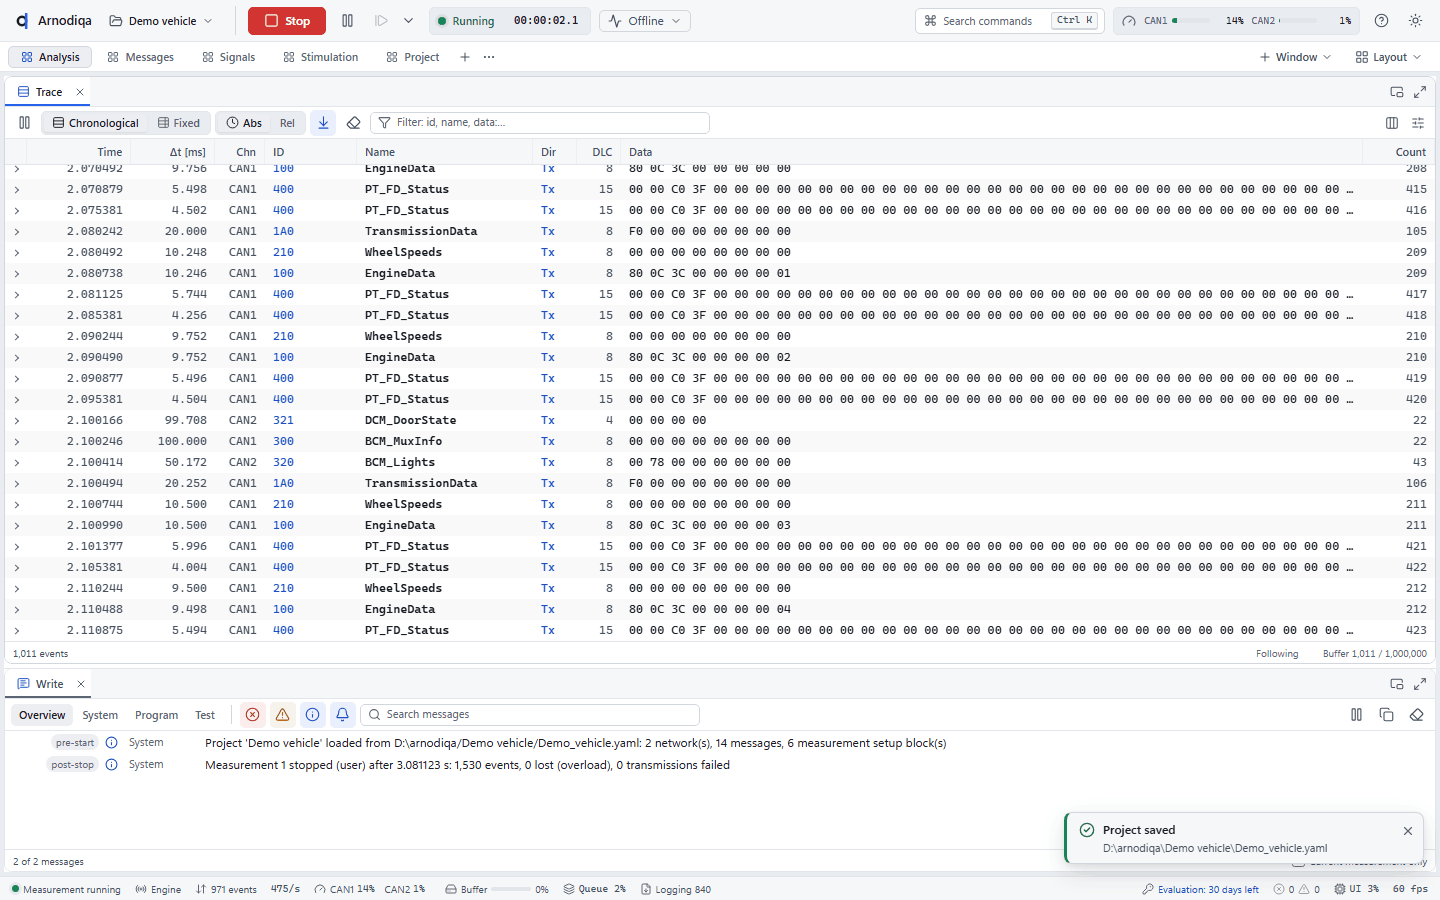This screenshot has width=1440, height=900.
Task: Pause the Write panel output
Action: click(x=1356, y=715)
